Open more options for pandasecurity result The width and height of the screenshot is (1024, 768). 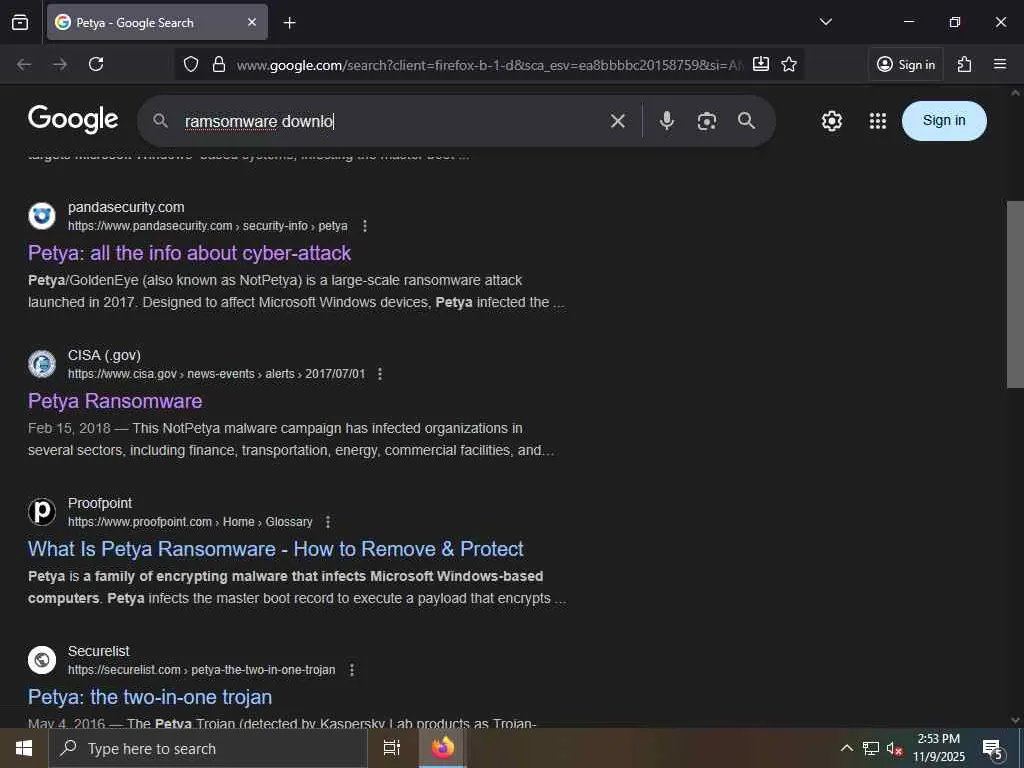[365, 226]
